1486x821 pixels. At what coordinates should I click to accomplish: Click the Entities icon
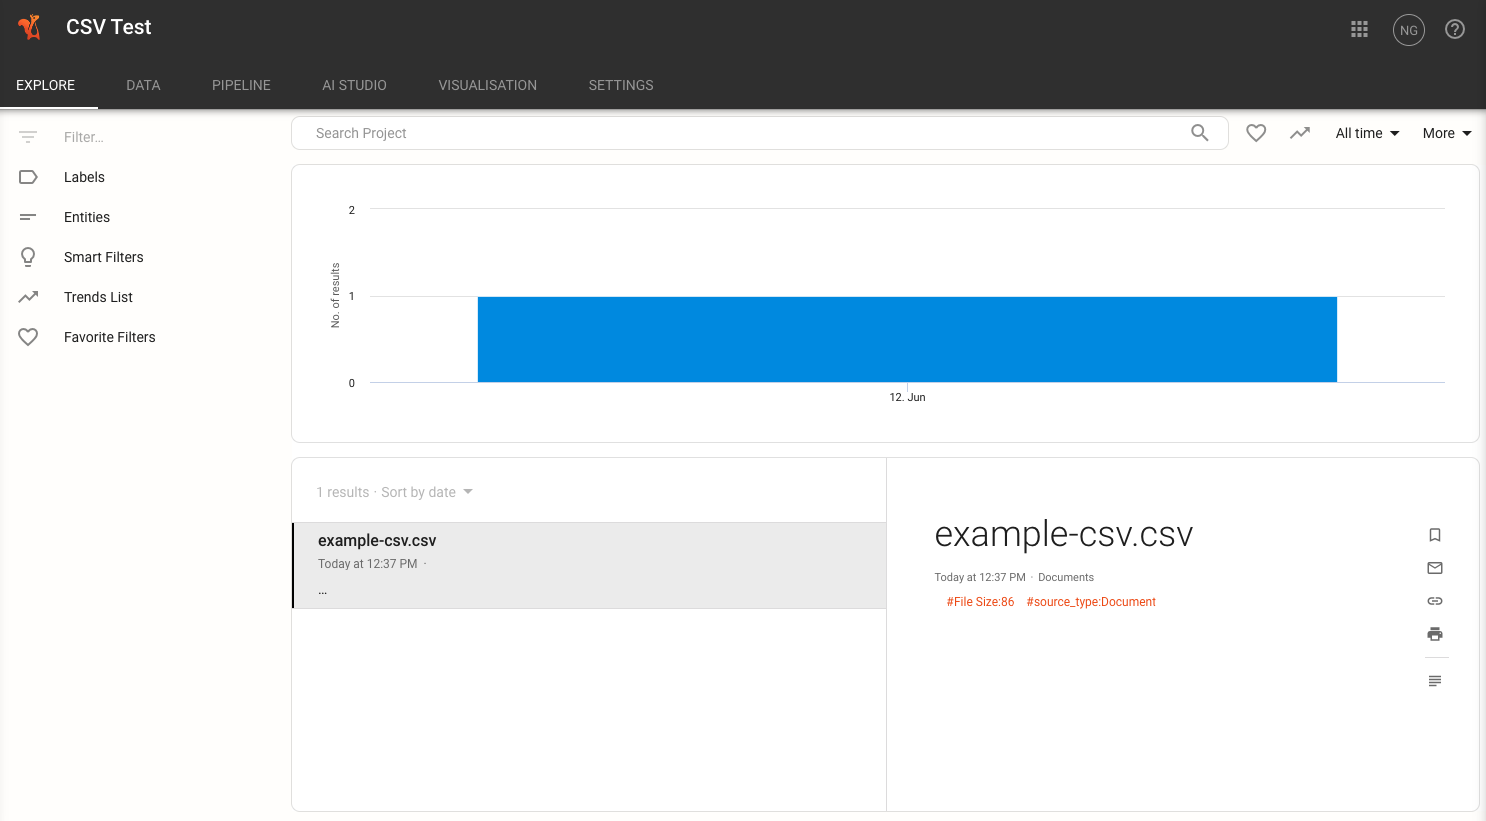pos(28,217)
